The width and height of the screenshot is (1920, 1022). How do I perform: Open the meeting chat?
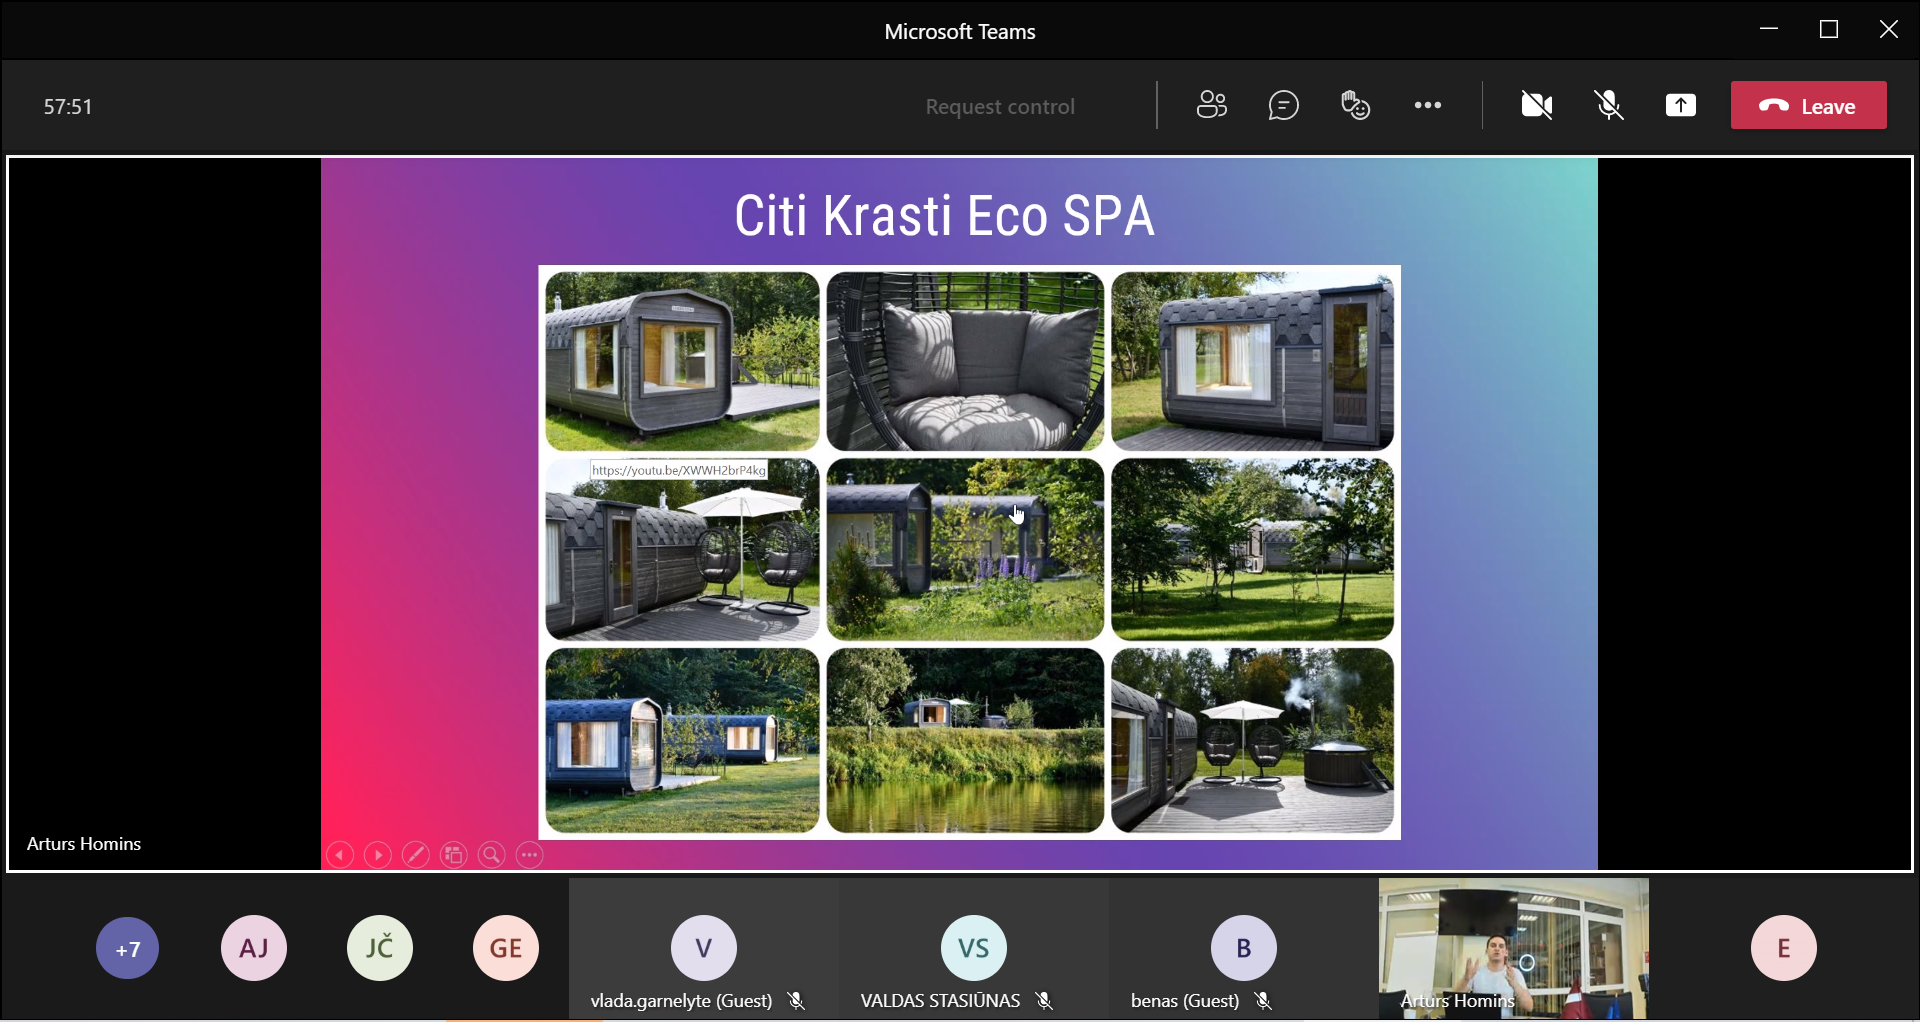point(1283,105)
